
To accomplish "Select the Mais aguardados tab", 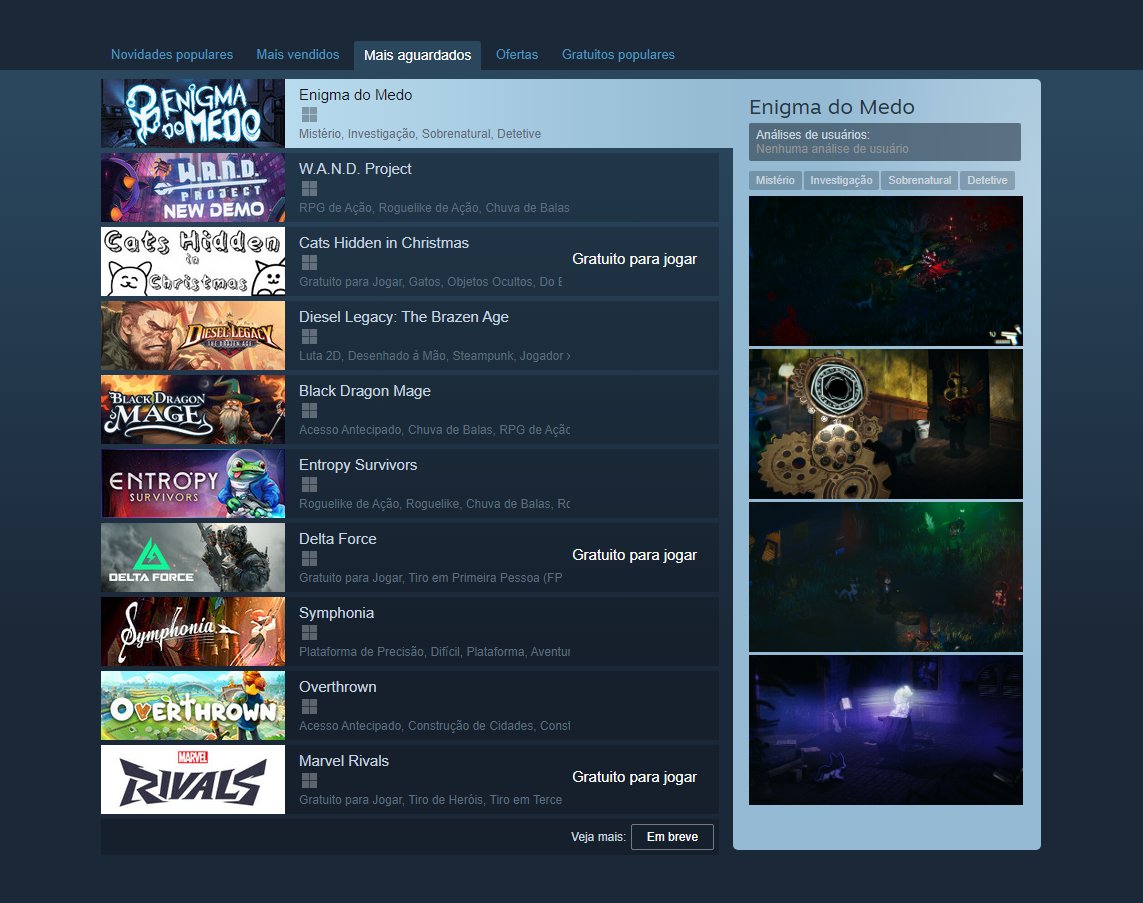I will (x=418, y=55).
